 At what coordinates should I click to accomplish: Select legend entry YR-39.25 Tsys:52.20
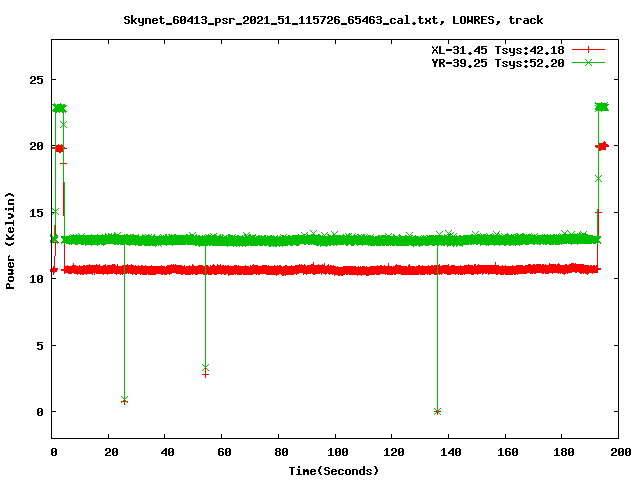[x=498, y=63]
